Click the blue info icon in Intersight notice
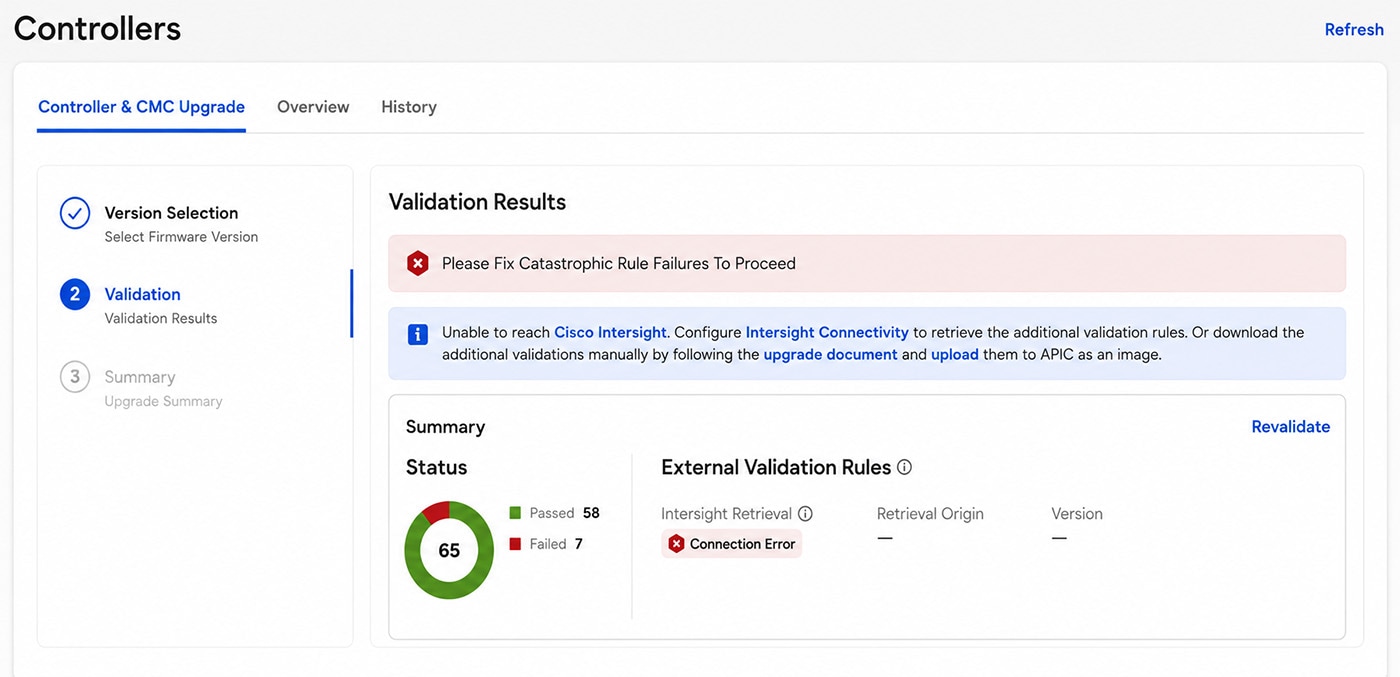 point(418,335)
